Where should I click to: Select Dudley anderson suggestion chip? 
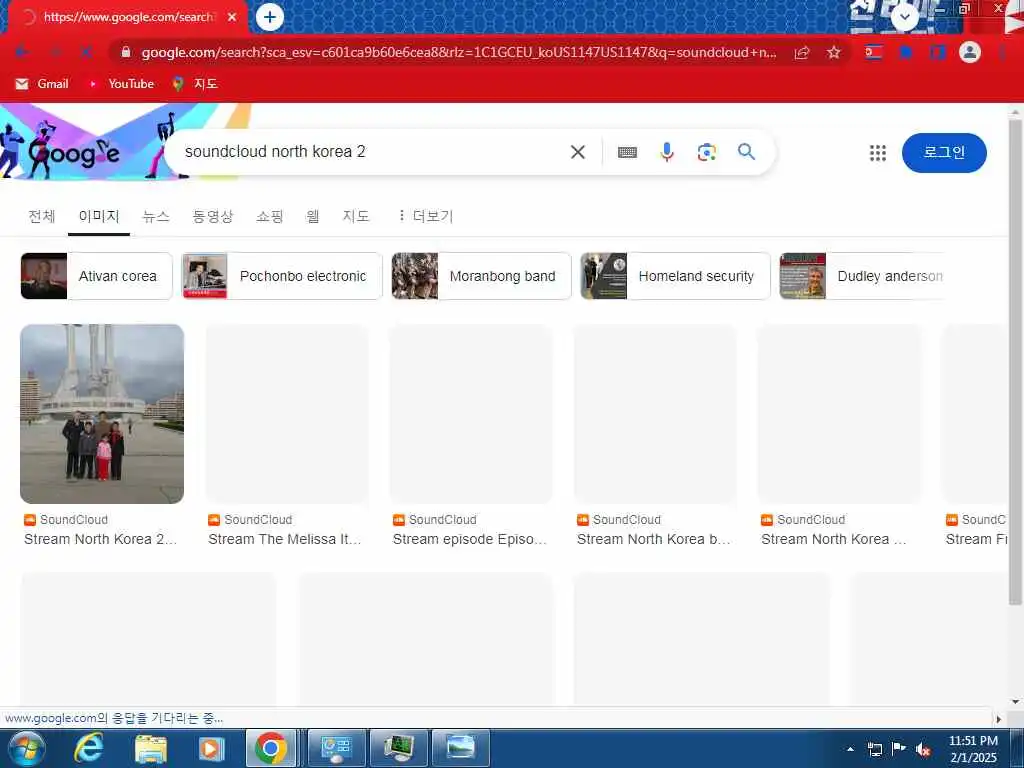[x=862, y=276]
